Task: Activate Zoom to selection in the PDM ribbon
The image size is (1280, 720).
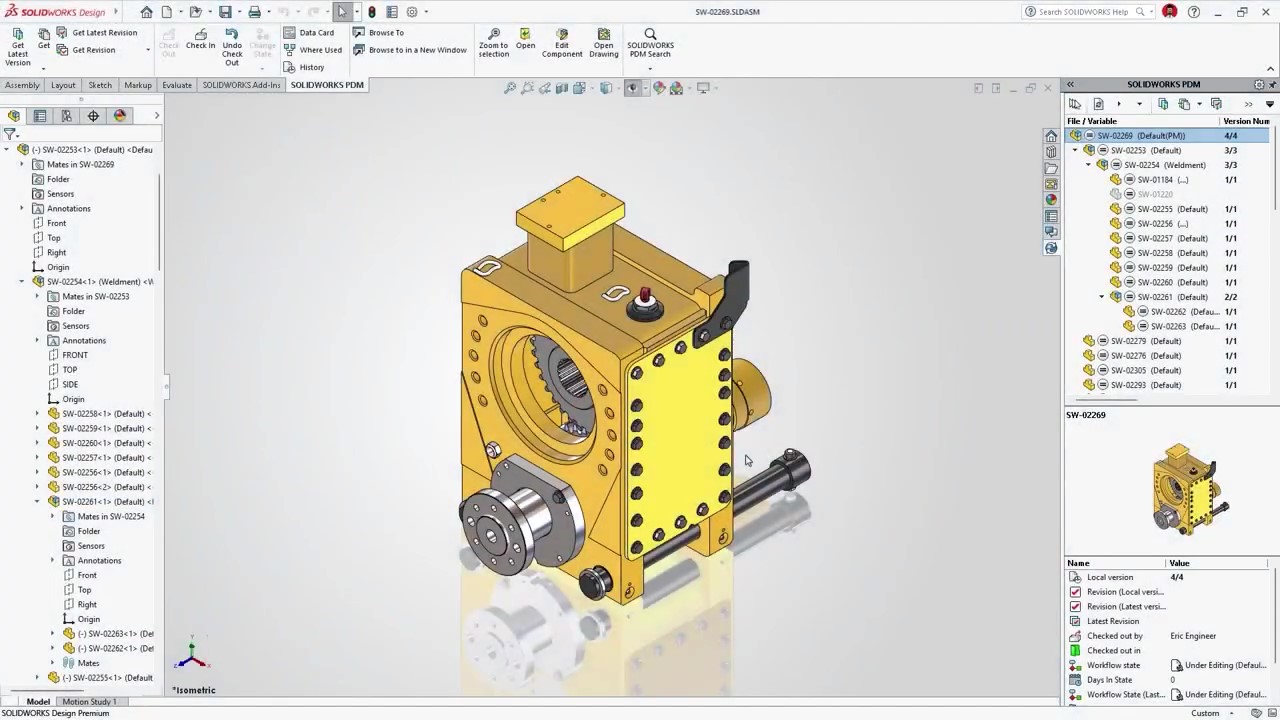Action: (x=493, y=42)
